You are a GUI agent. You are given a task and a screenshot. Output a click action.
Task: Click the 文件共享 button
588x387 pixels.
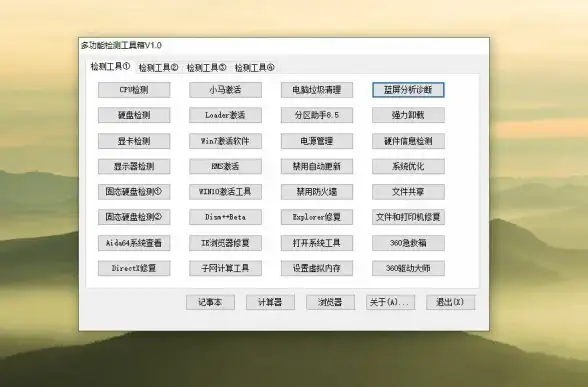pos(408,192)
